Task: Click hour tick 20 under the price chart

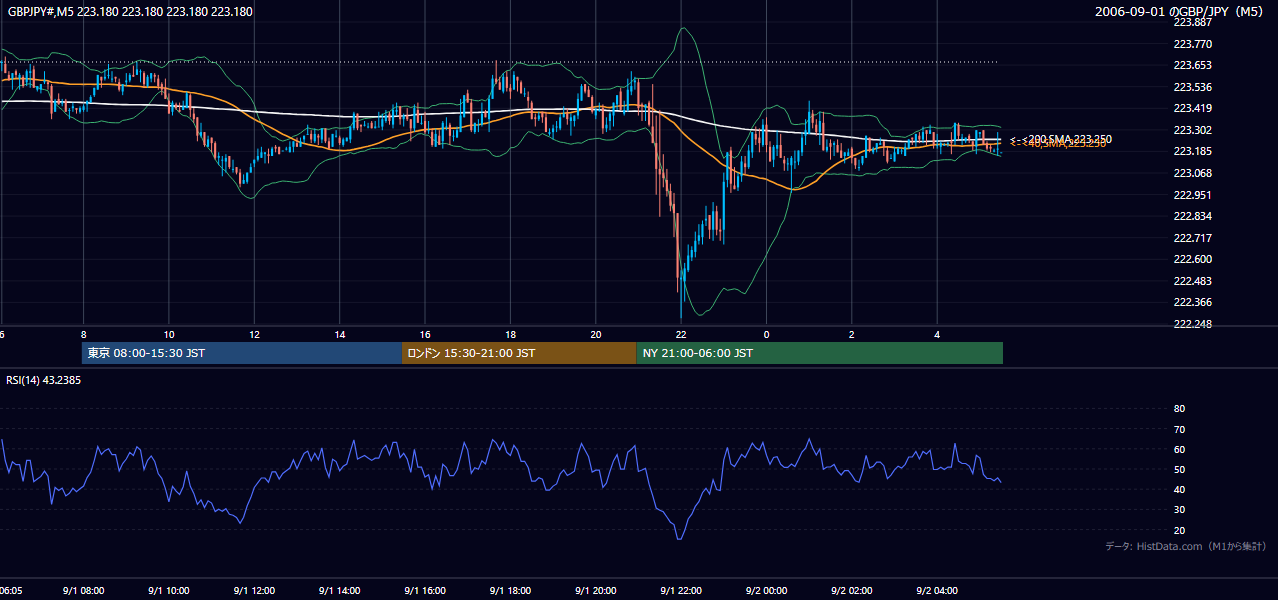Action: click(x=596, y=334)
